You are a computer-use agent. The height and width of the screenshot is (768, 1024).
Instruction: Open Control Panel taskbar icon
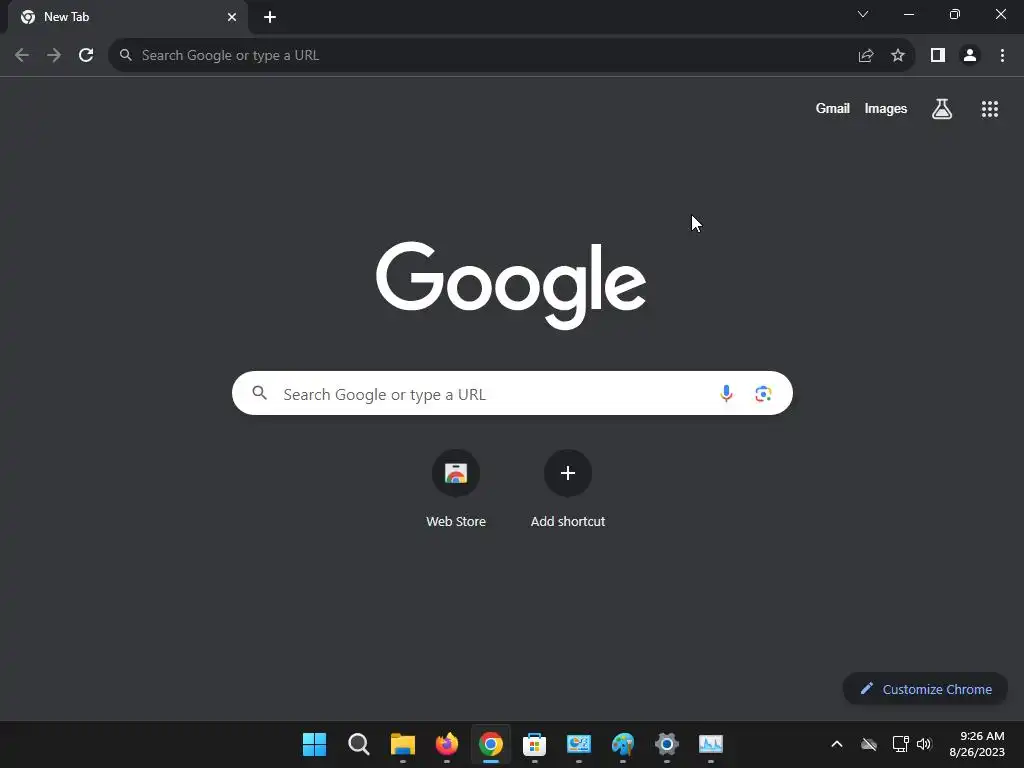pos(579,744)
